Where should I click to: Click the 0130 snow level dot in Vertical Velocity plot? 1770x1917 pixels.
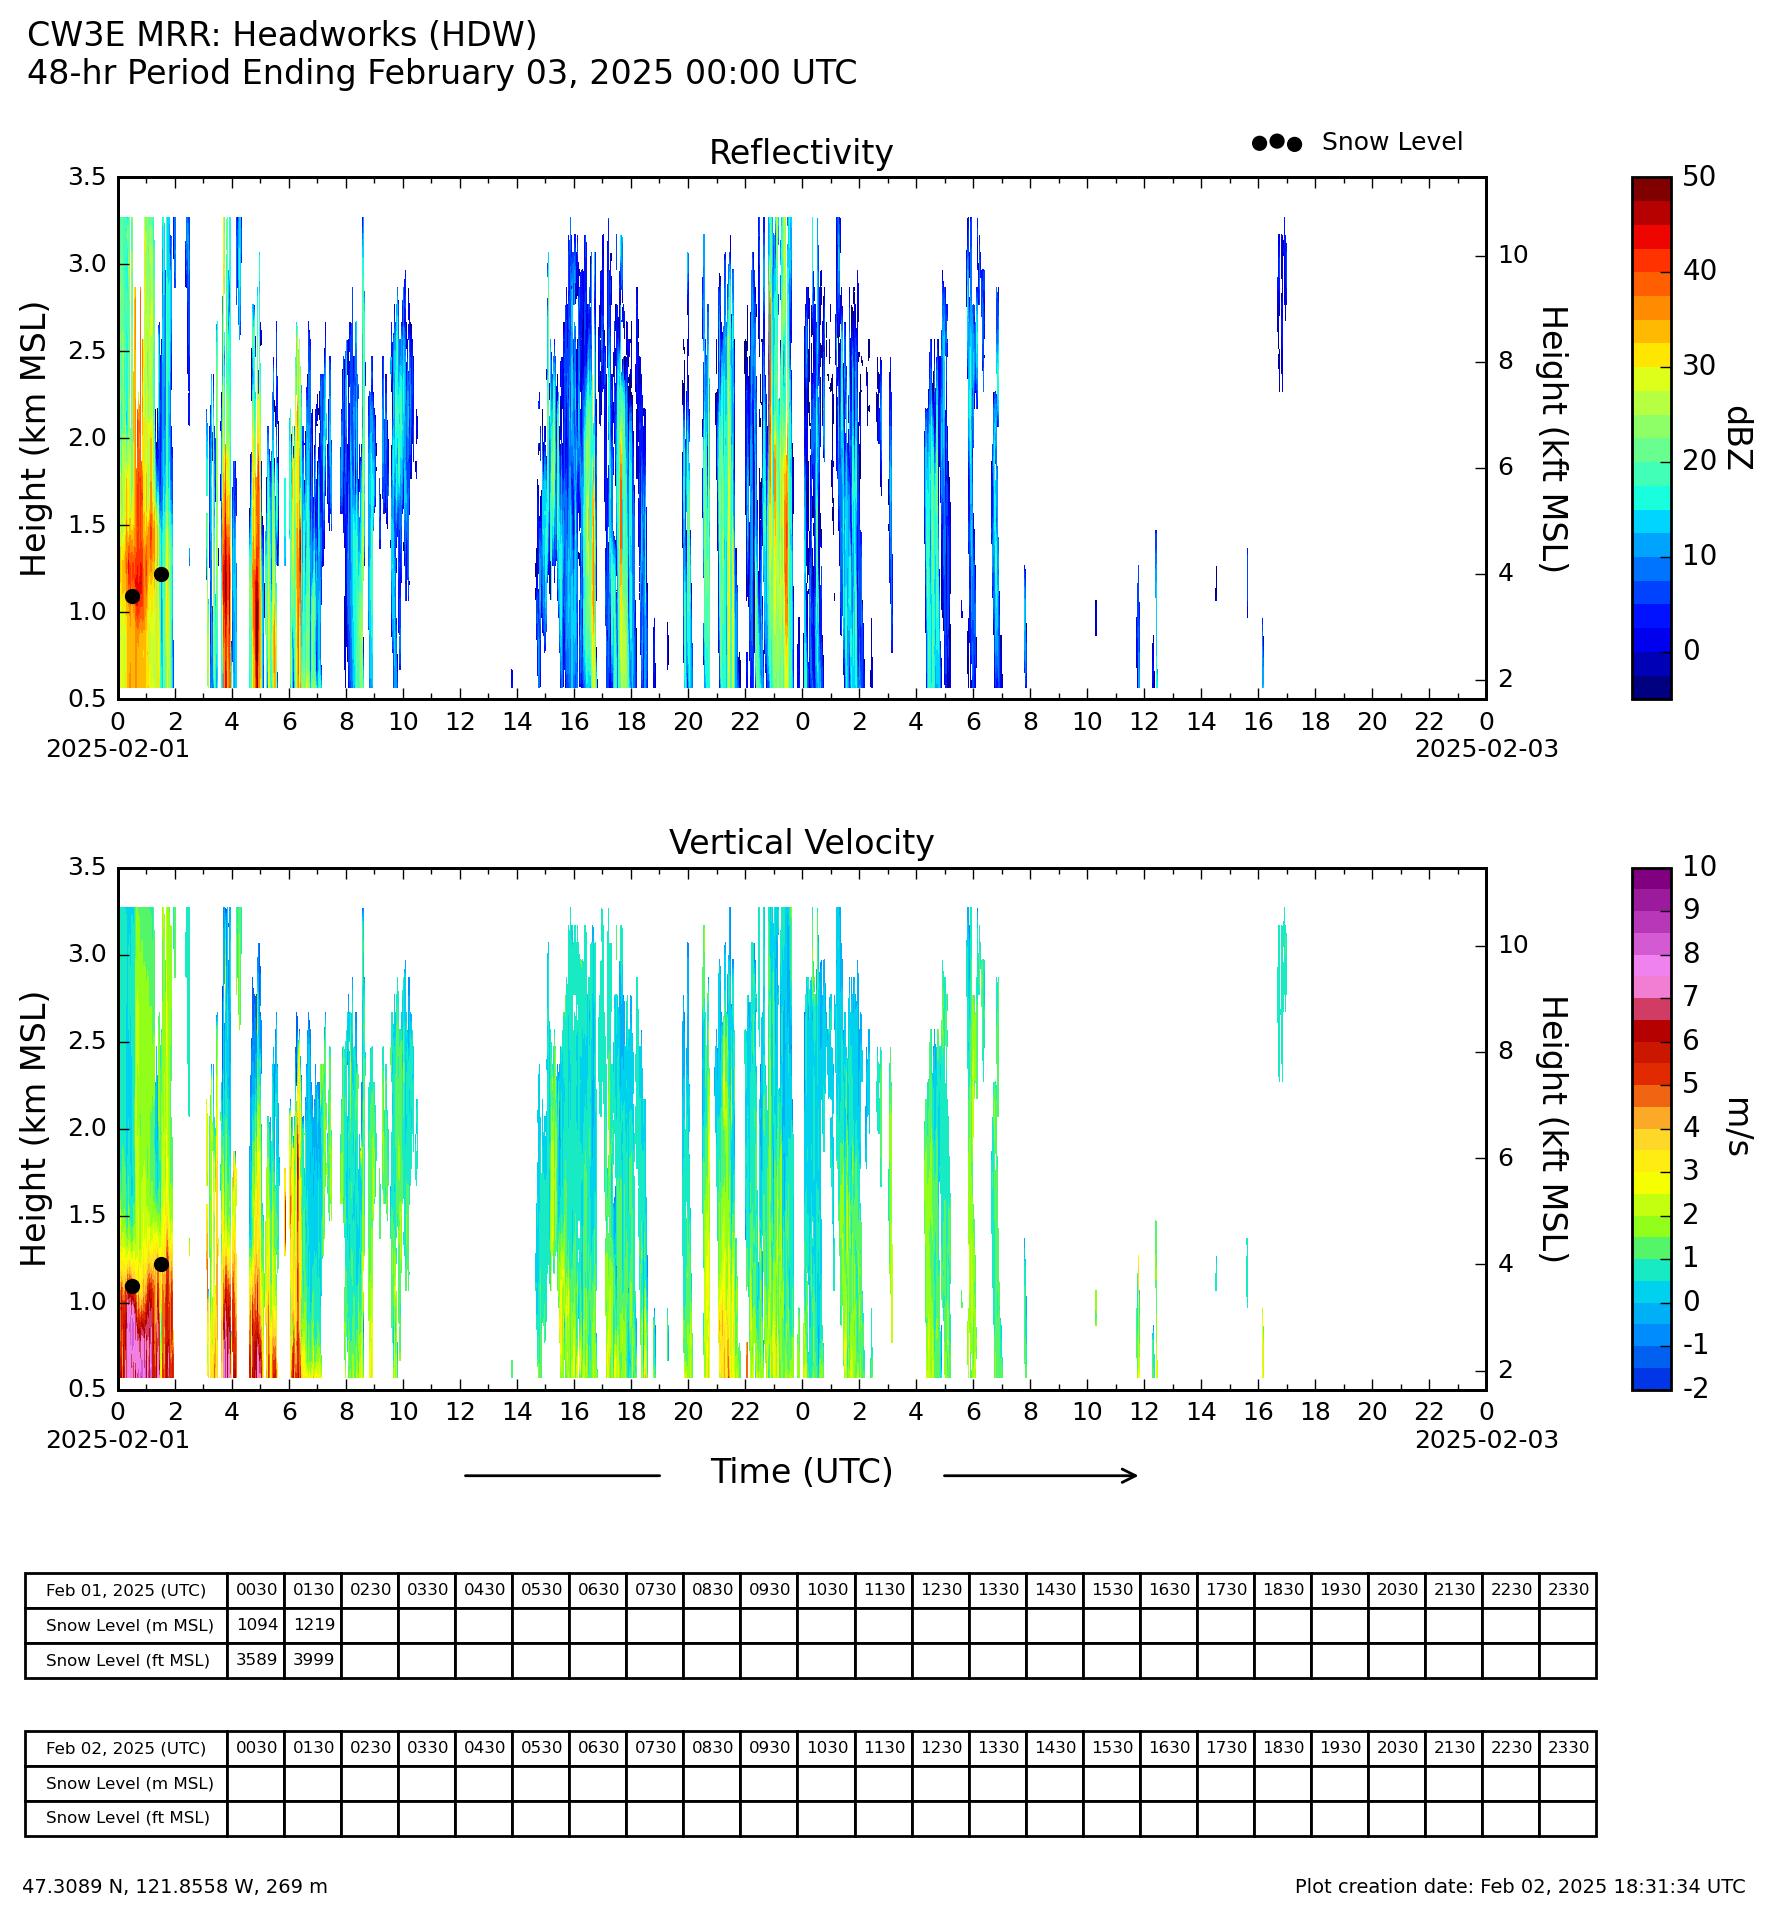(161, 1264)
